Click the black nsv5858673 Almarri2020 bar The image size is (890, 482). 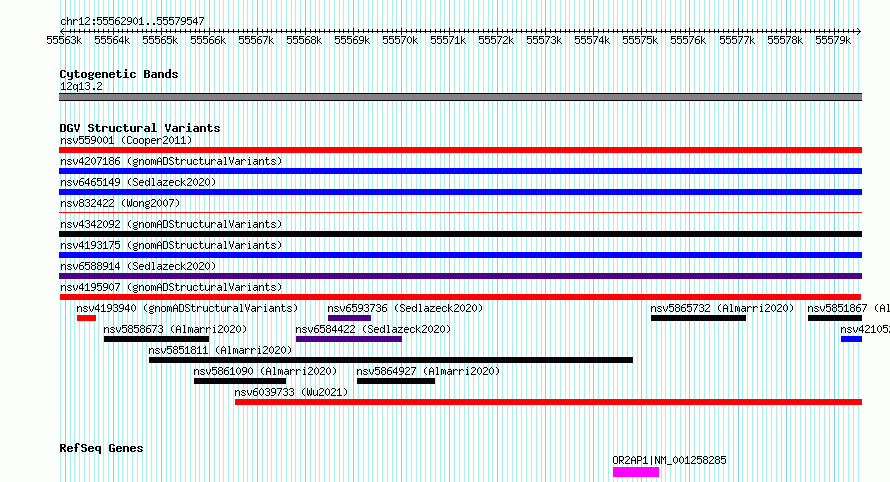156,339
